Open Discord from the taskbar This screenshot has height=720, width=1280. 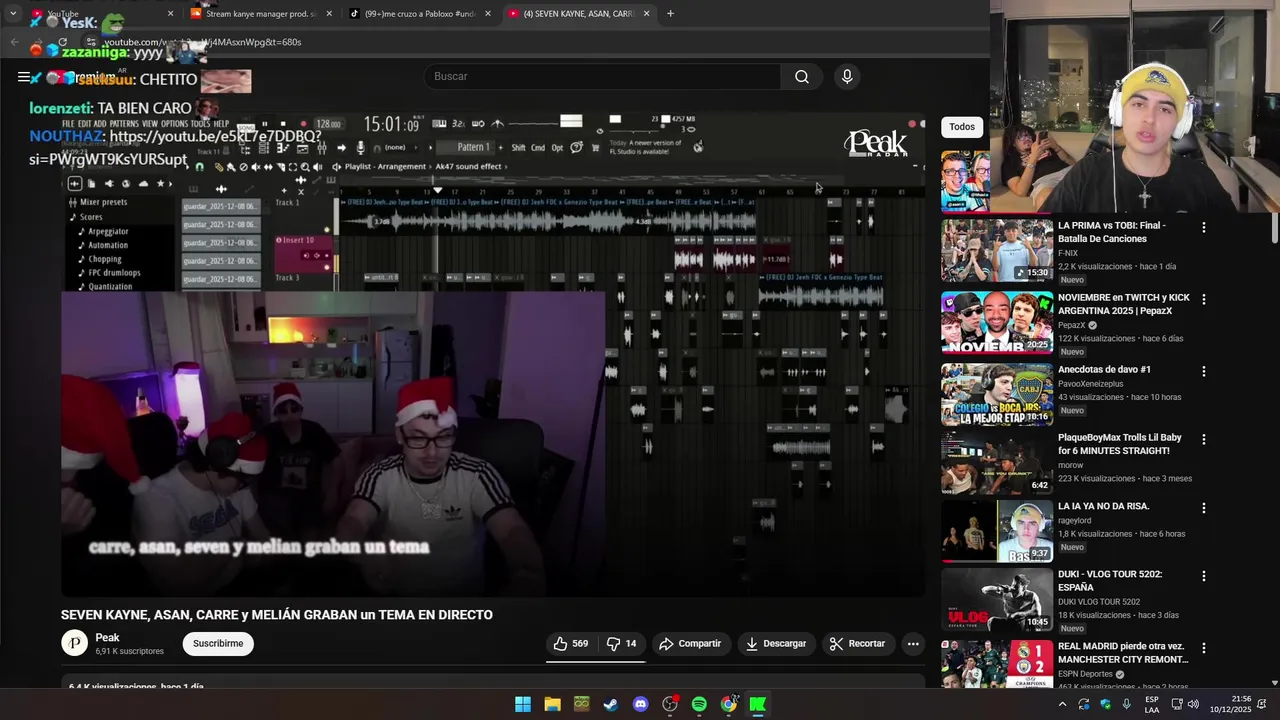click(x=641, y=704)
